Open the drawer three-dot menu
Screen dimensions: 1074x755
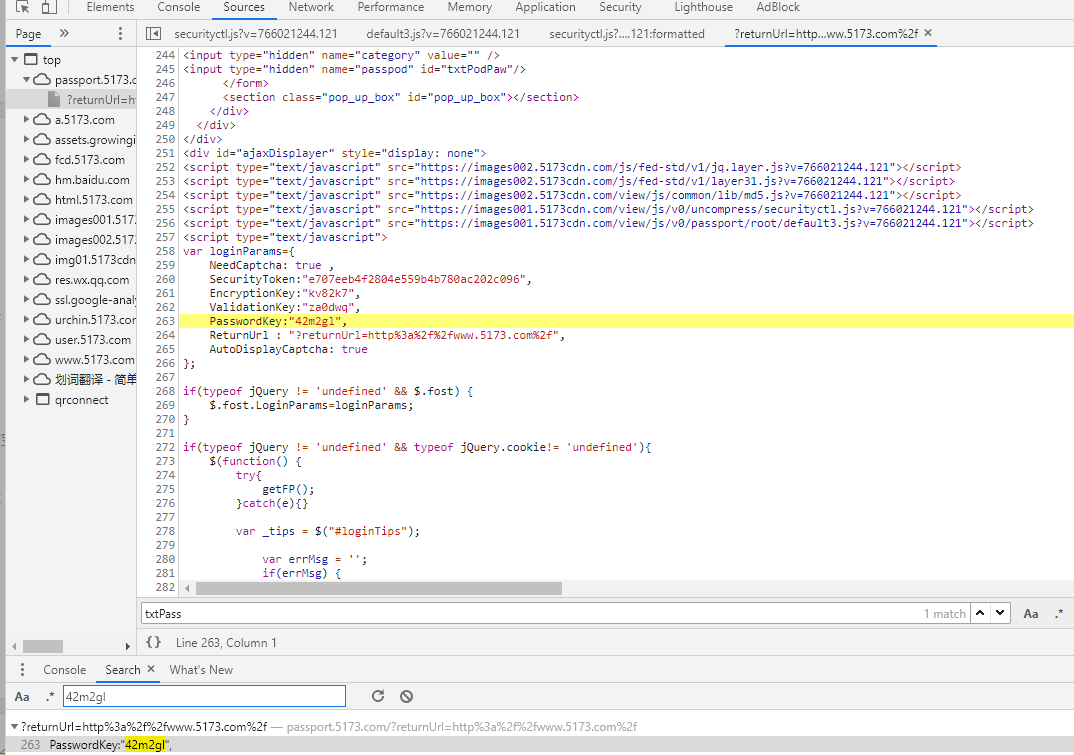(x=22, y=669)
